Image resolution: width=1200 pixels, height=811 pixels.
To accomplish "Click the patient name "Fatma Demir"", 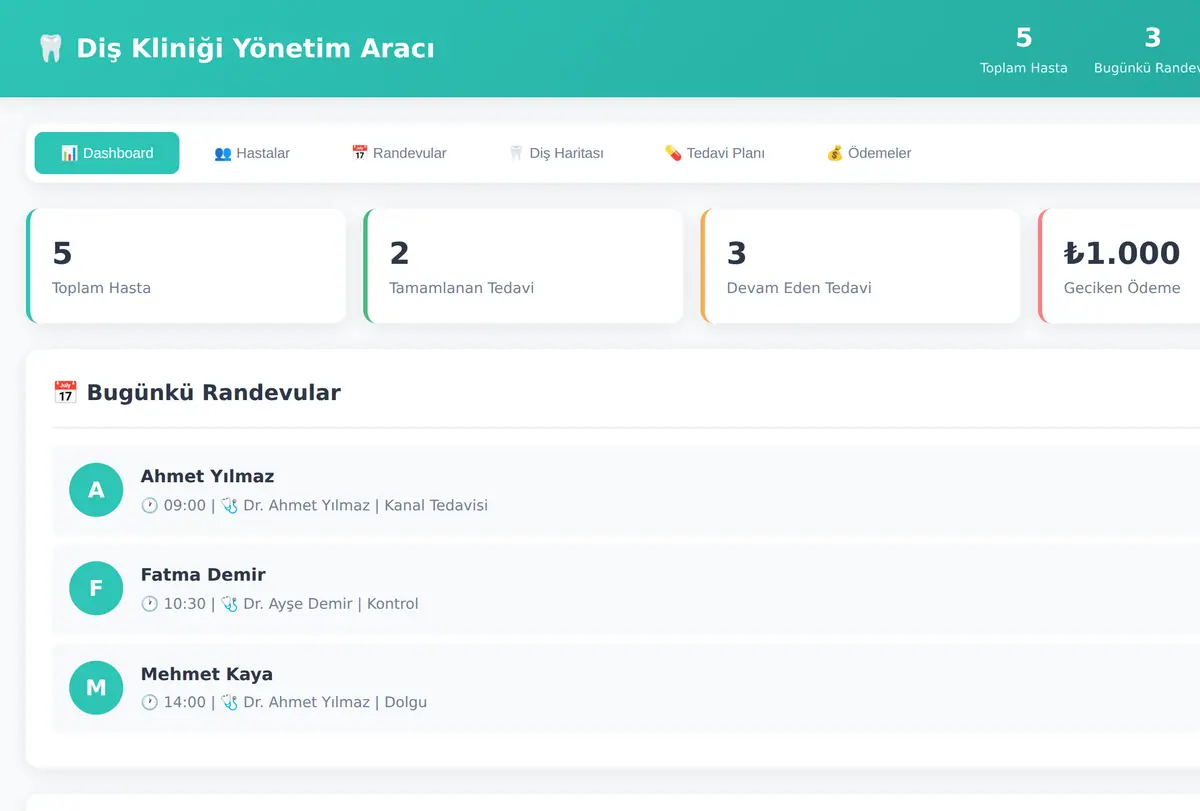I will [x=203, y=575].
